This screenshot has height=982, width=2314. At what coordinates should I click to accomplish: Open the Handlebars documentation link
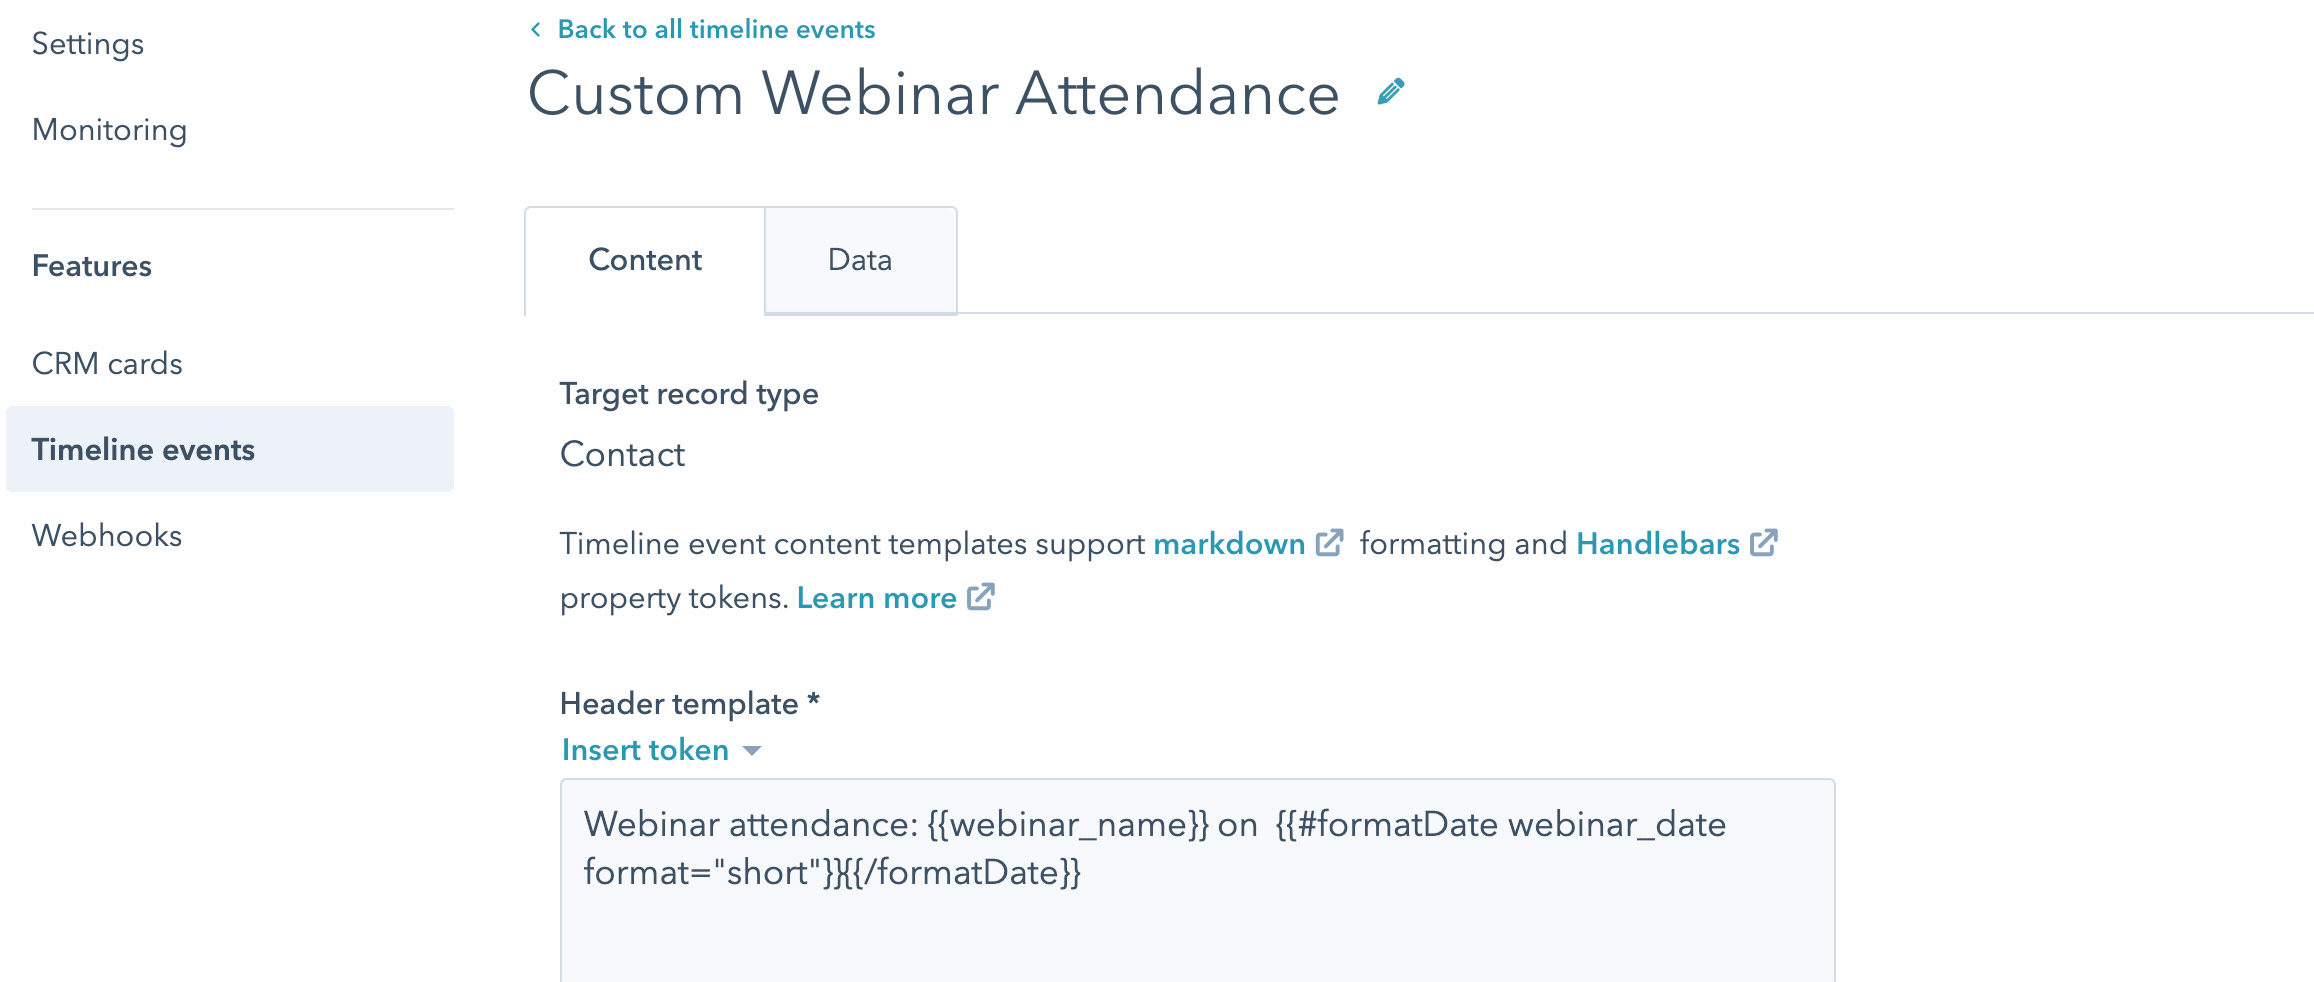pos(1658,544)
